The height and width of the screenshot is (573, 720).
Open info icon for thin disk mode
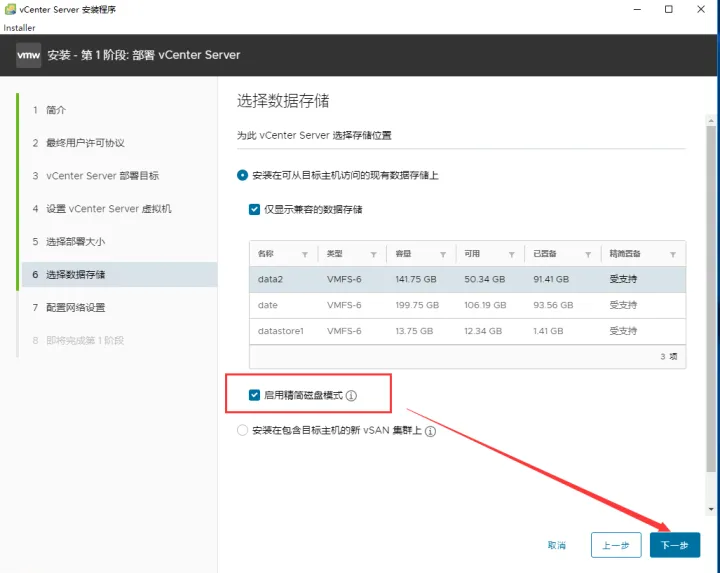pyautogui.click(x=351, y=396)
